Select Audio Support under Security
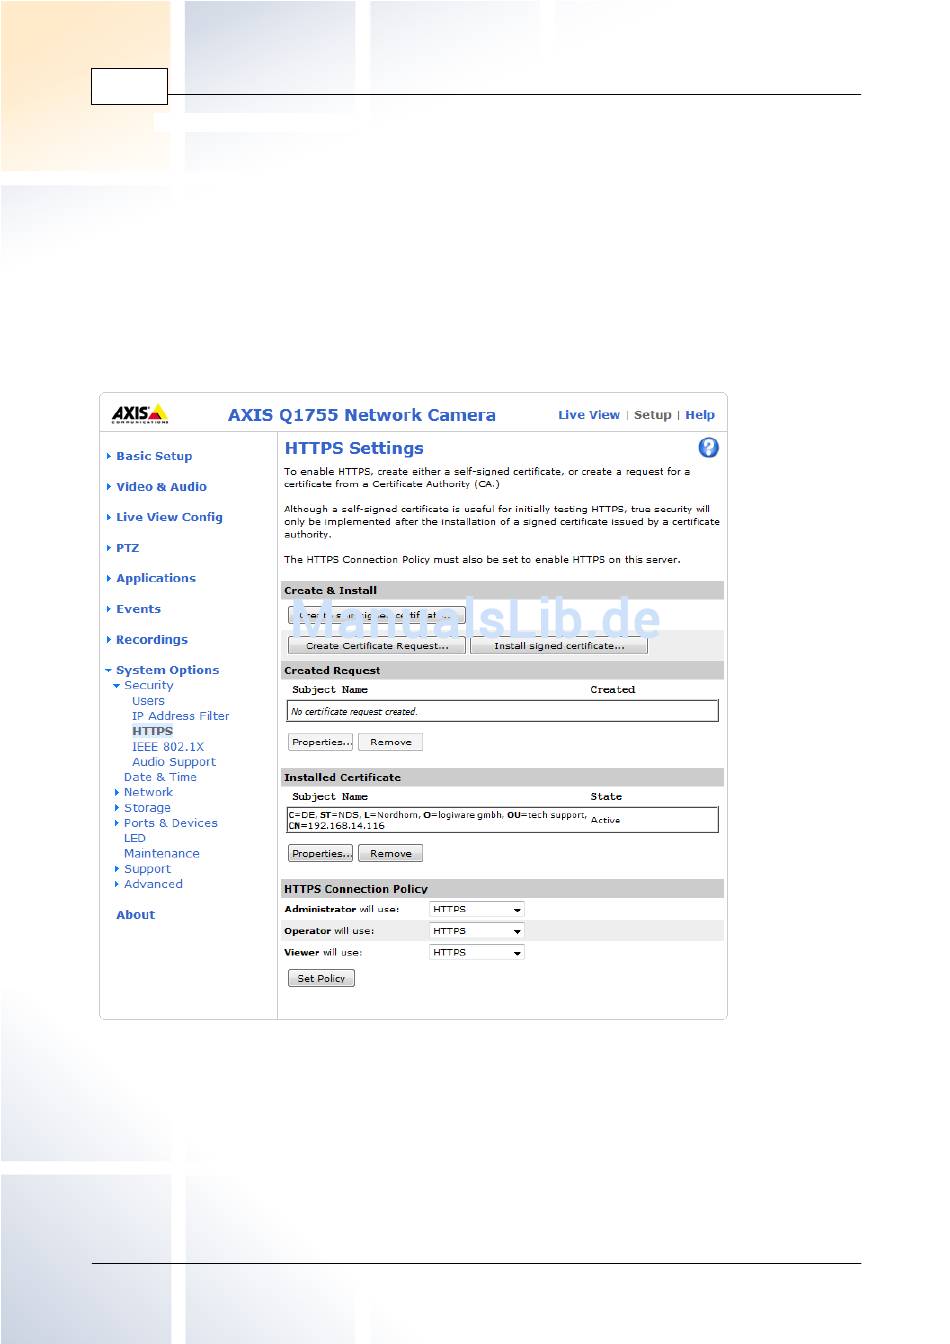The image size is (950, 1344). 174,762
